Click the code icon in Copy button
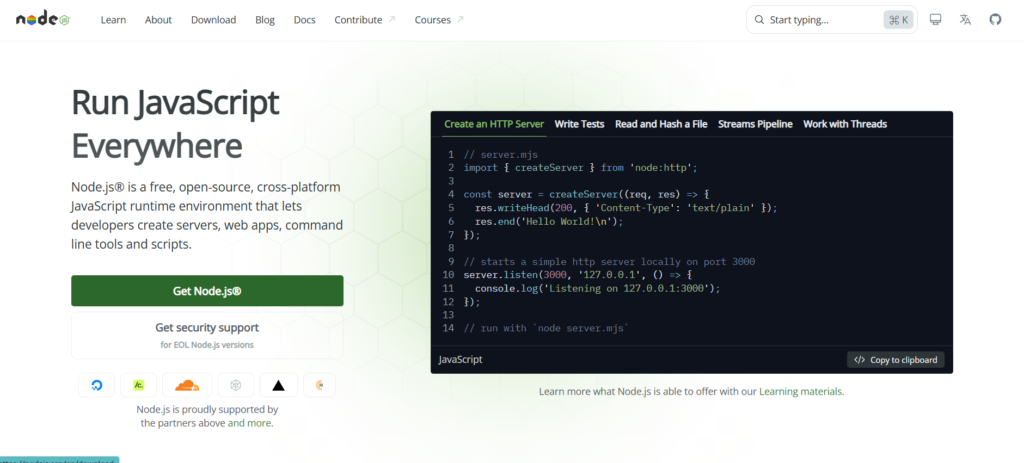The image size is (1024, 463). tap(859, 360)
